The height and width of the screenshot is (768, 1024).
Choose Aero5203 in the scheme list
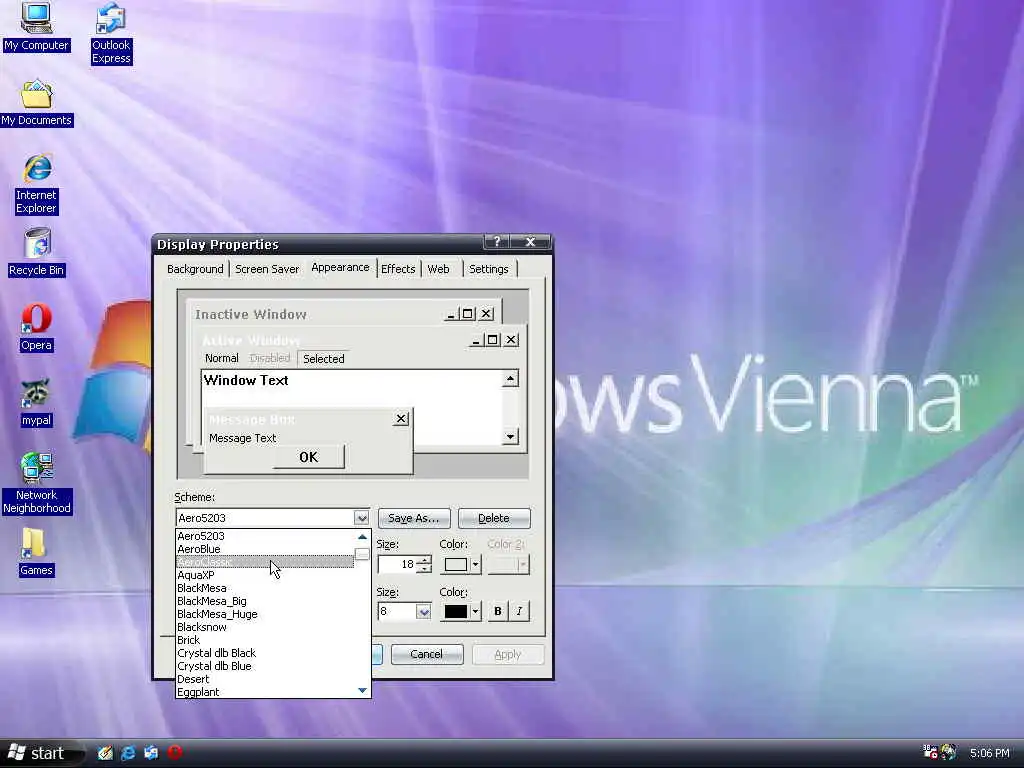[x=265, y=536]
